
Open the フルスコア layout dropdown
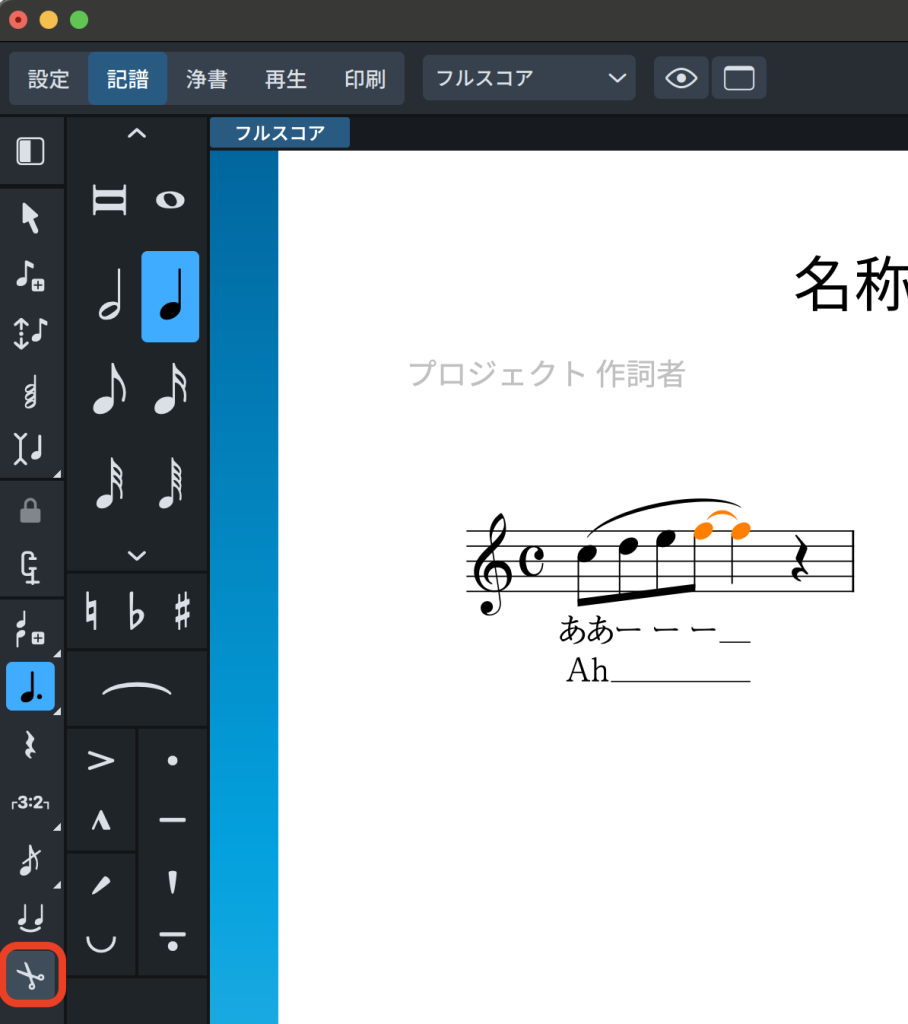[529, 78]
